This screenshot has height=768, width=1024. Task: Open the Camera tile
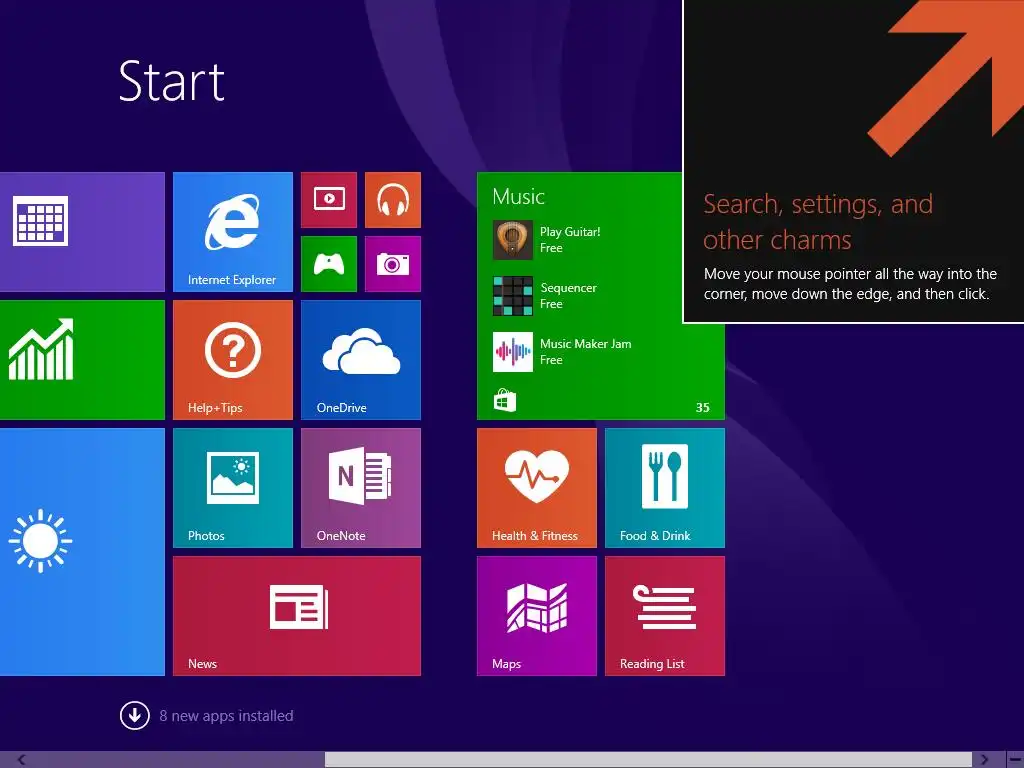click(x=392, y=264)
